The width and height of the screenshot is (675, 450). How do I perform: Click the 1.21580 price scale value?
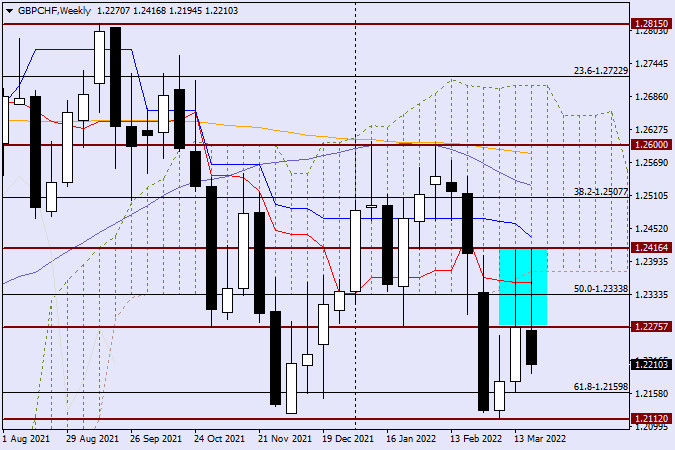click(652, 394)
